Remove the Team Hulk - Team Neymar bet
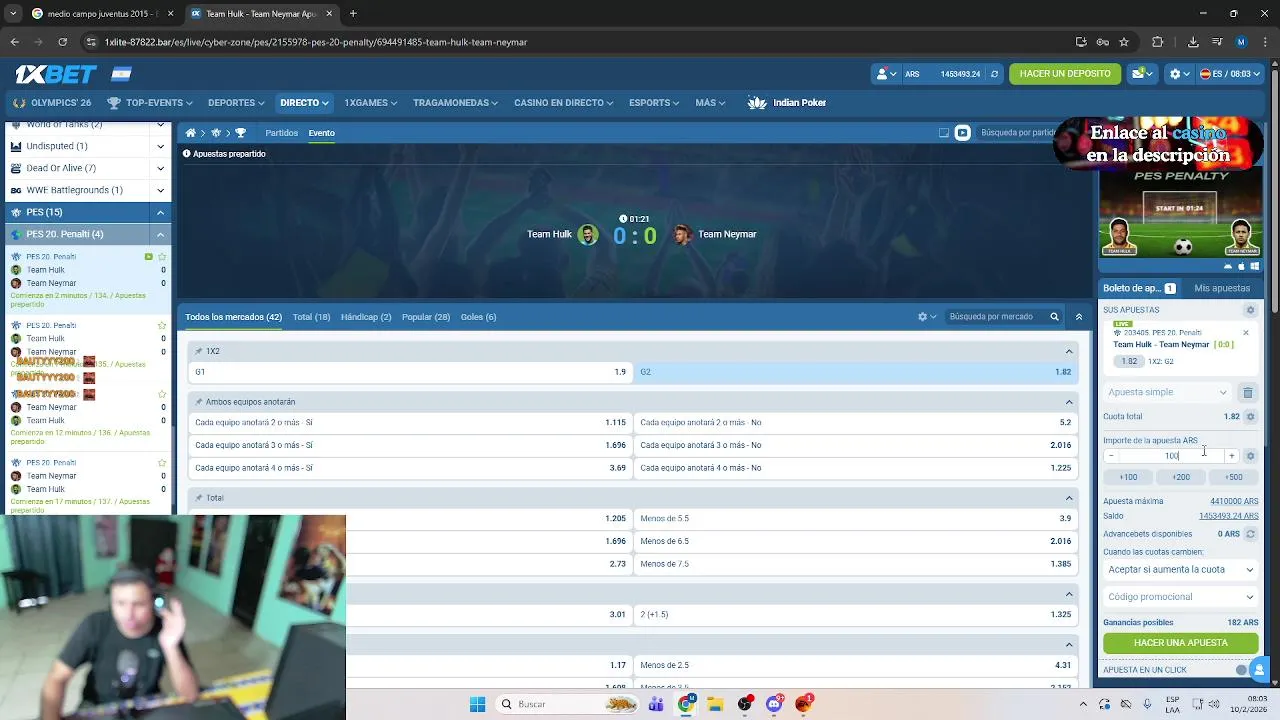 point(1246,333)
